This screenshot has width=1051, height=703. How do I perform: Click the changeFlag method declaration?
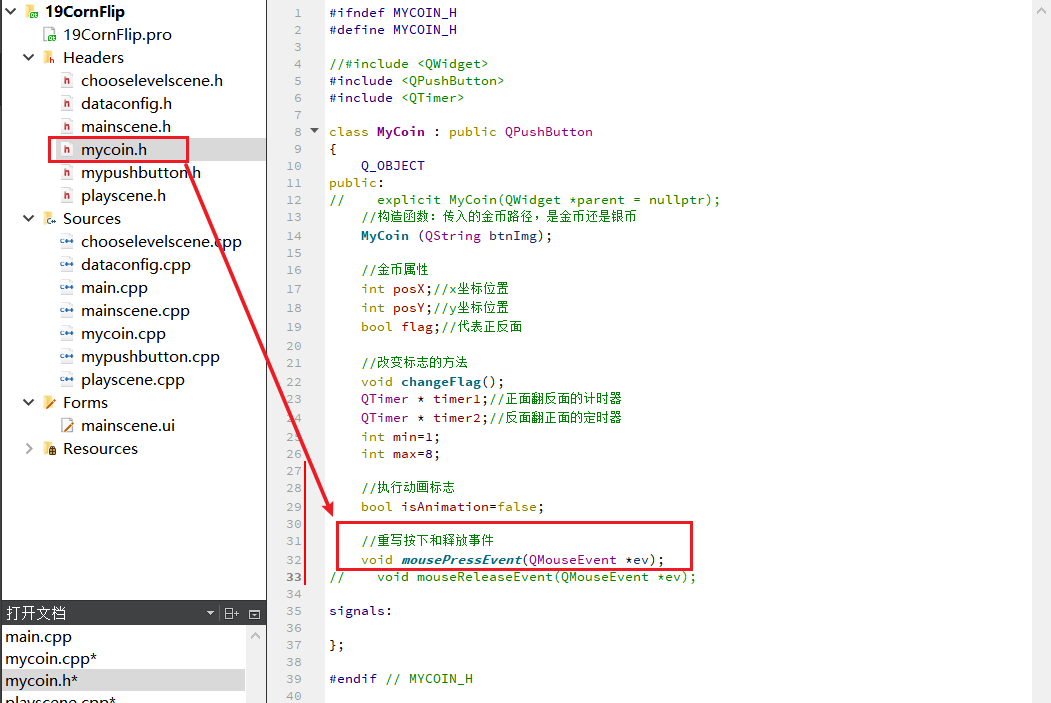(x=432, y=382)
